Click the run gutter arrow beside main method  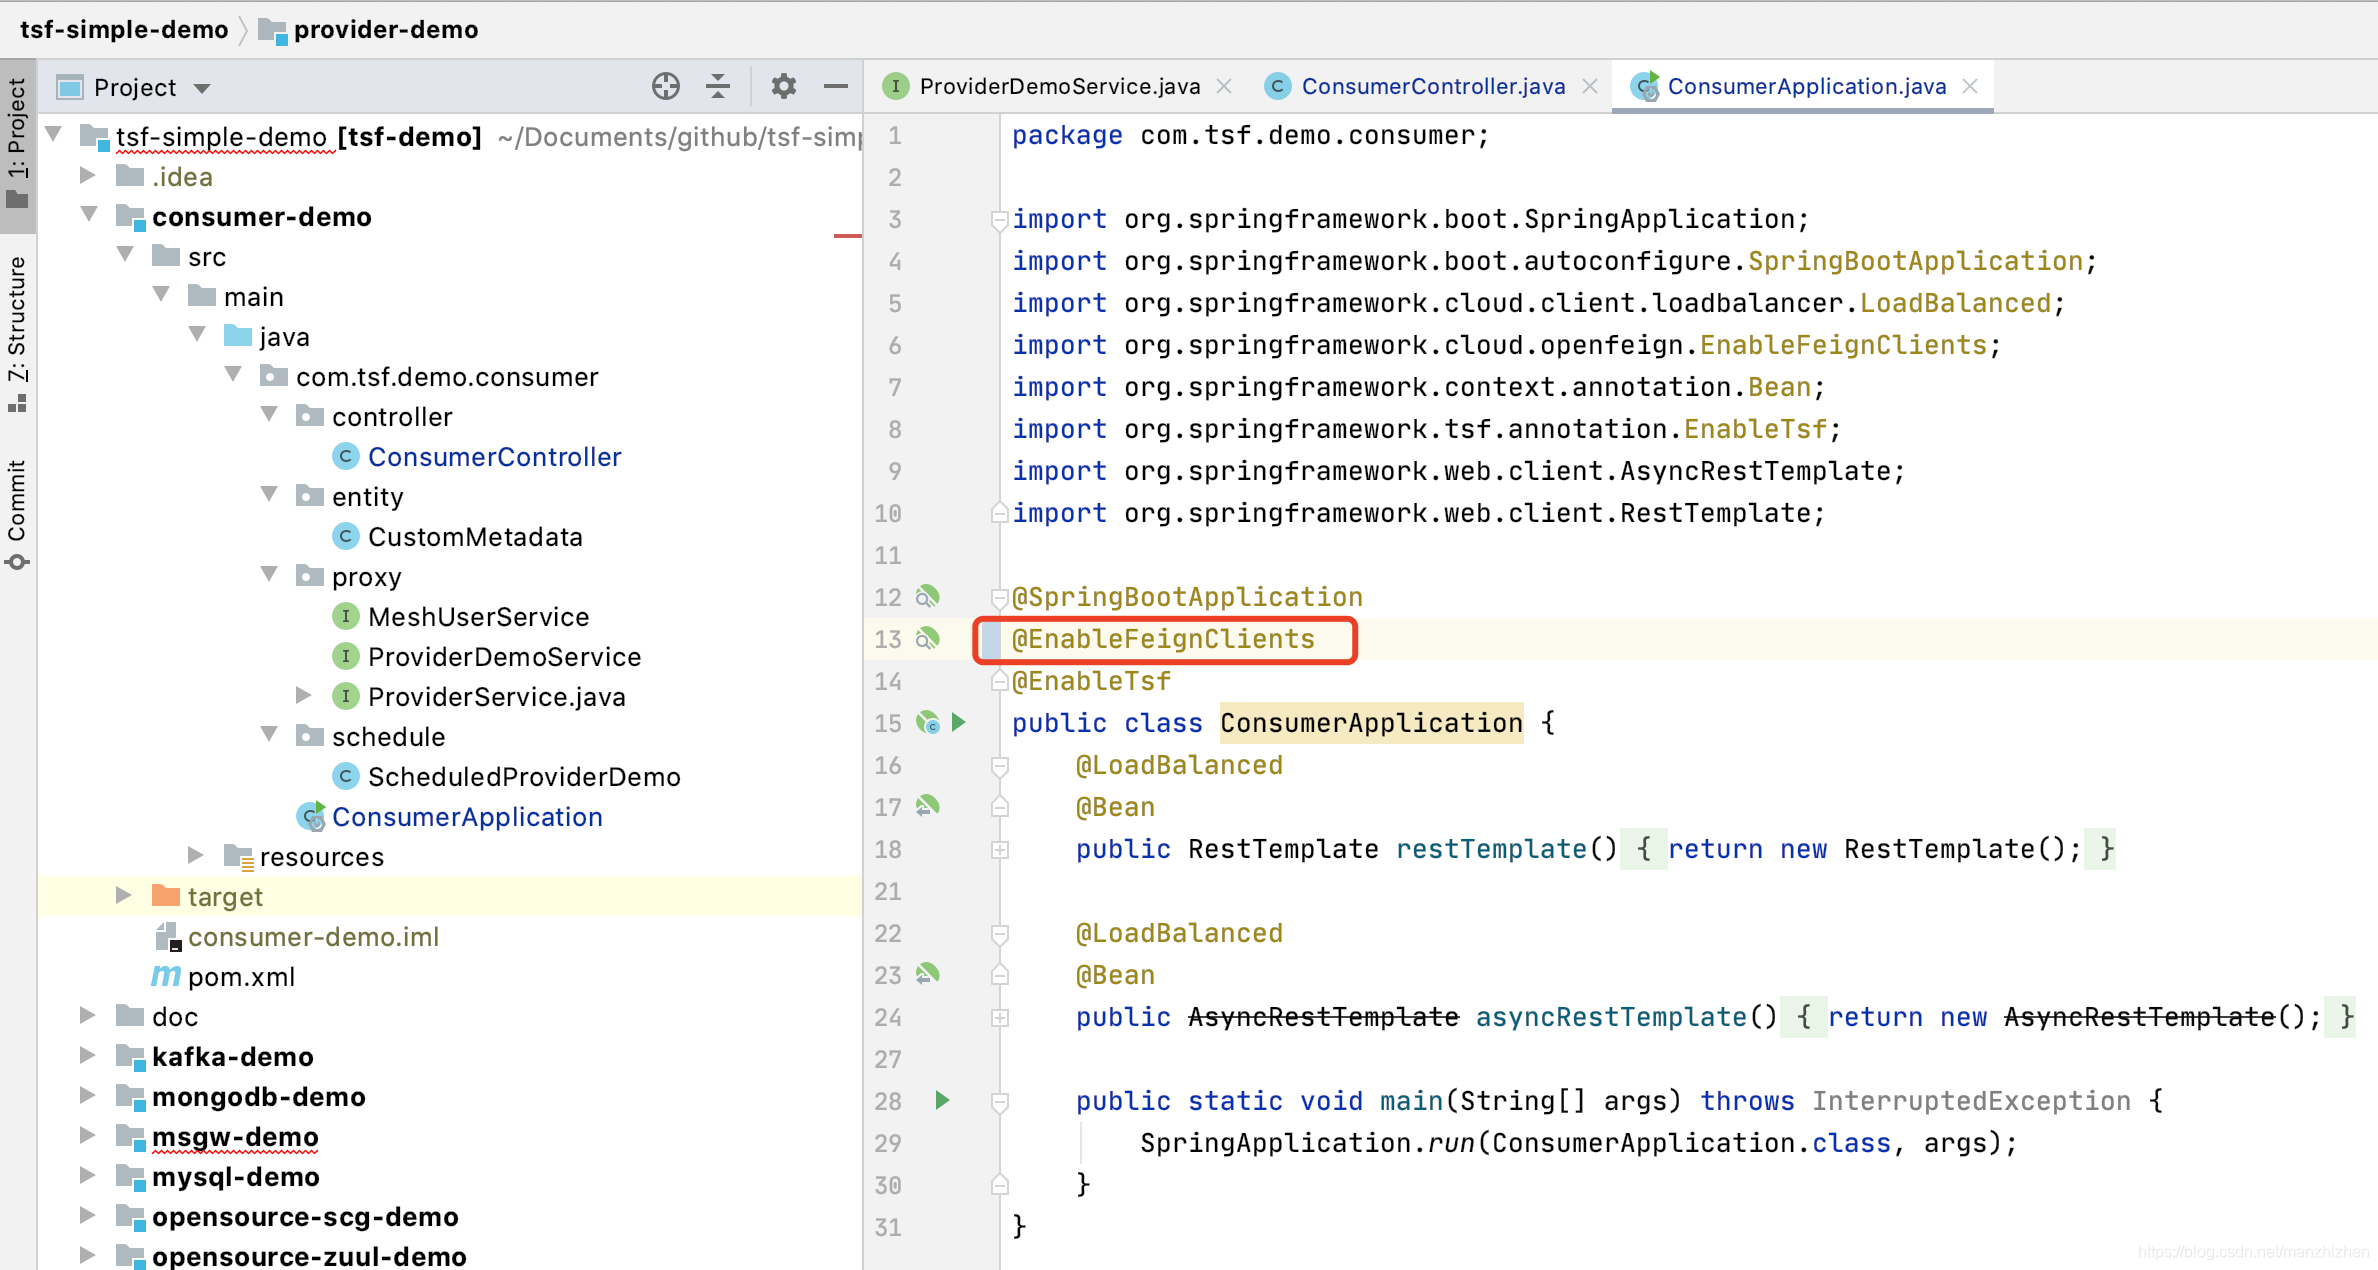(x=942, y=1101)
